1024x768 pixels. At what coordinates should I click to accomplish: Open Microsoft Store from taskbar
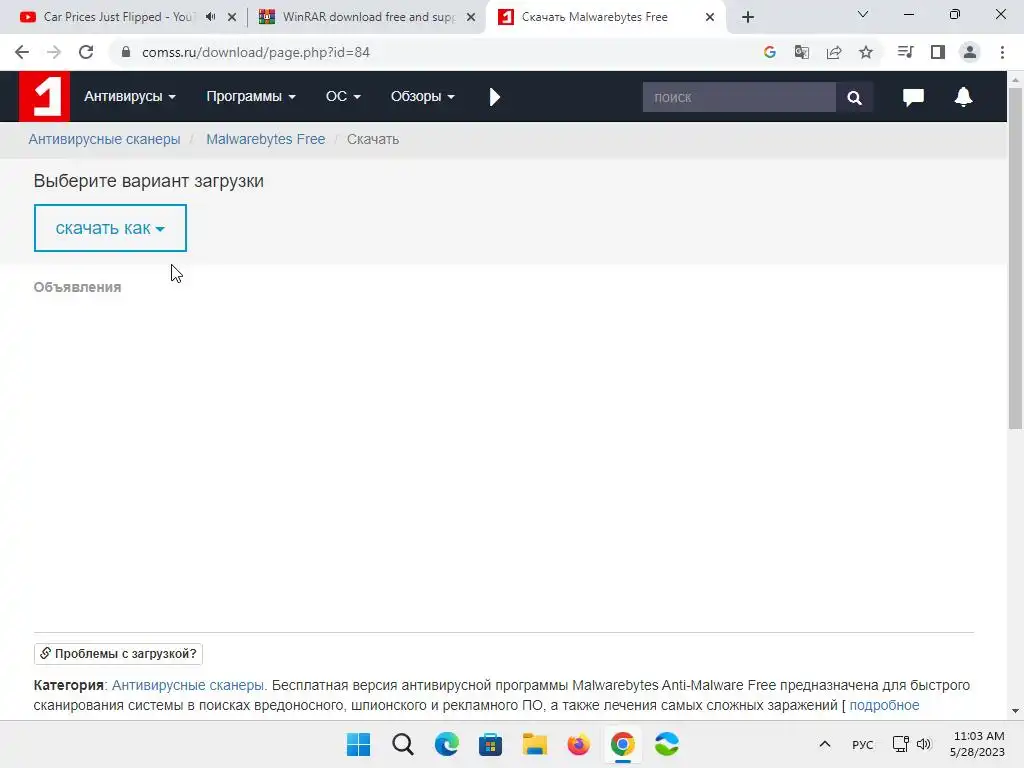tap(490, 744)
